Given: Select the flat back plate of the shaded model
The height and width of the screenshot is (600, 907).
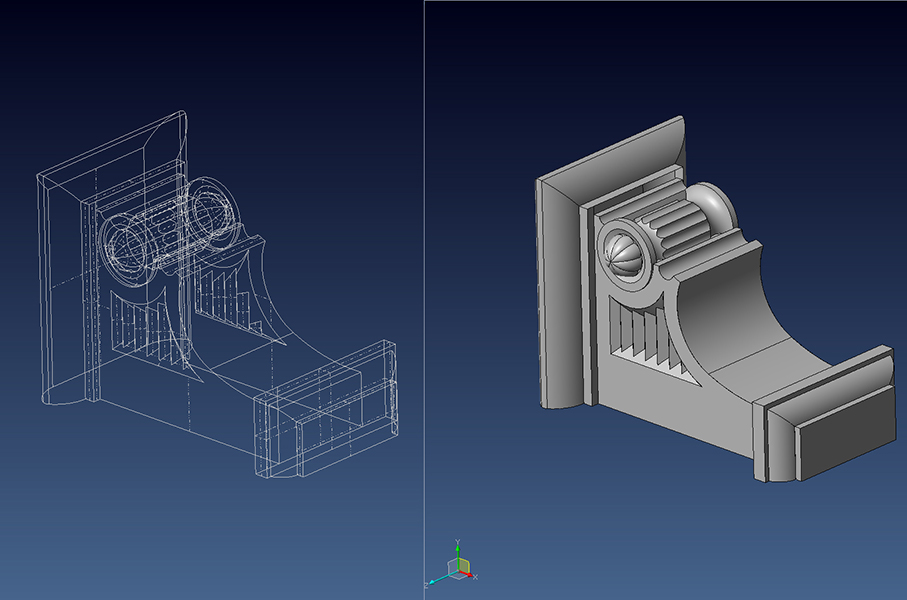Looking at the screenshot, I should [558, 300].
